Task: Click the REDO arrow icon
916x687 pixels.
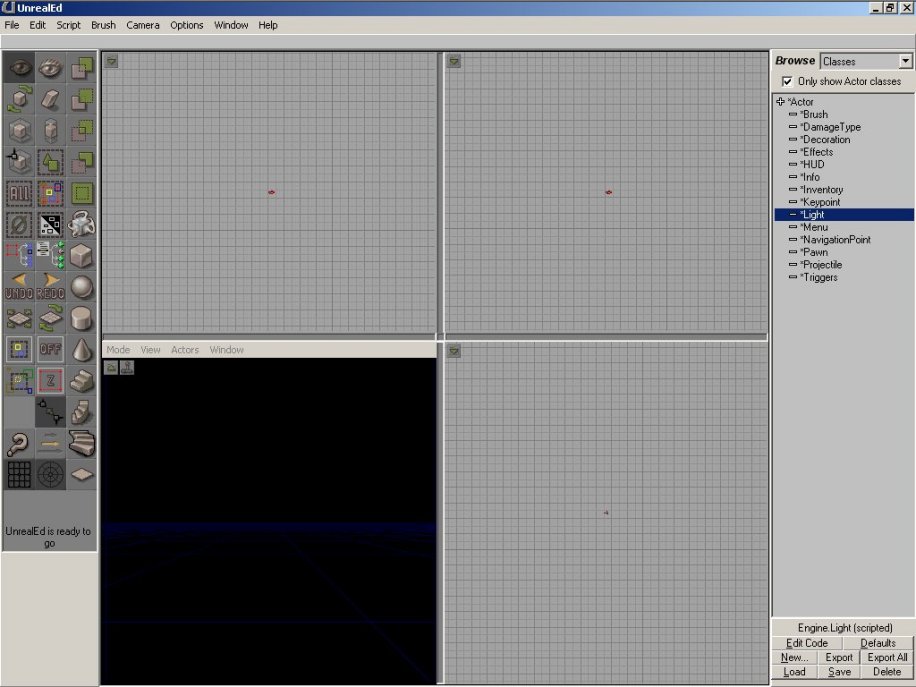Action: click(x=50, y=287)
